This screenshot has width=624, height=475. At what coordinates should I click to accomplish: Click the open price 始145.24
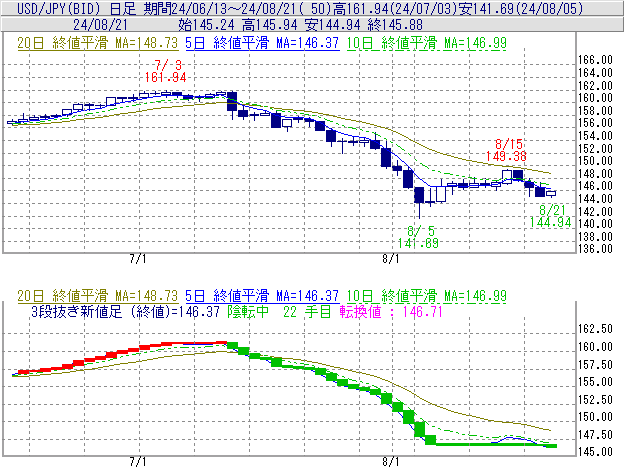coord(207,25)
